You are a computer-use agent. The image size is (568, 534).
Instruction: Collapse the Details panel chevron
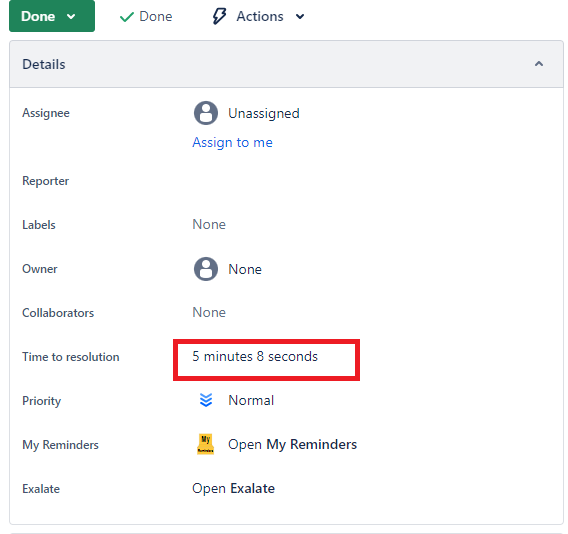[539, 64]
